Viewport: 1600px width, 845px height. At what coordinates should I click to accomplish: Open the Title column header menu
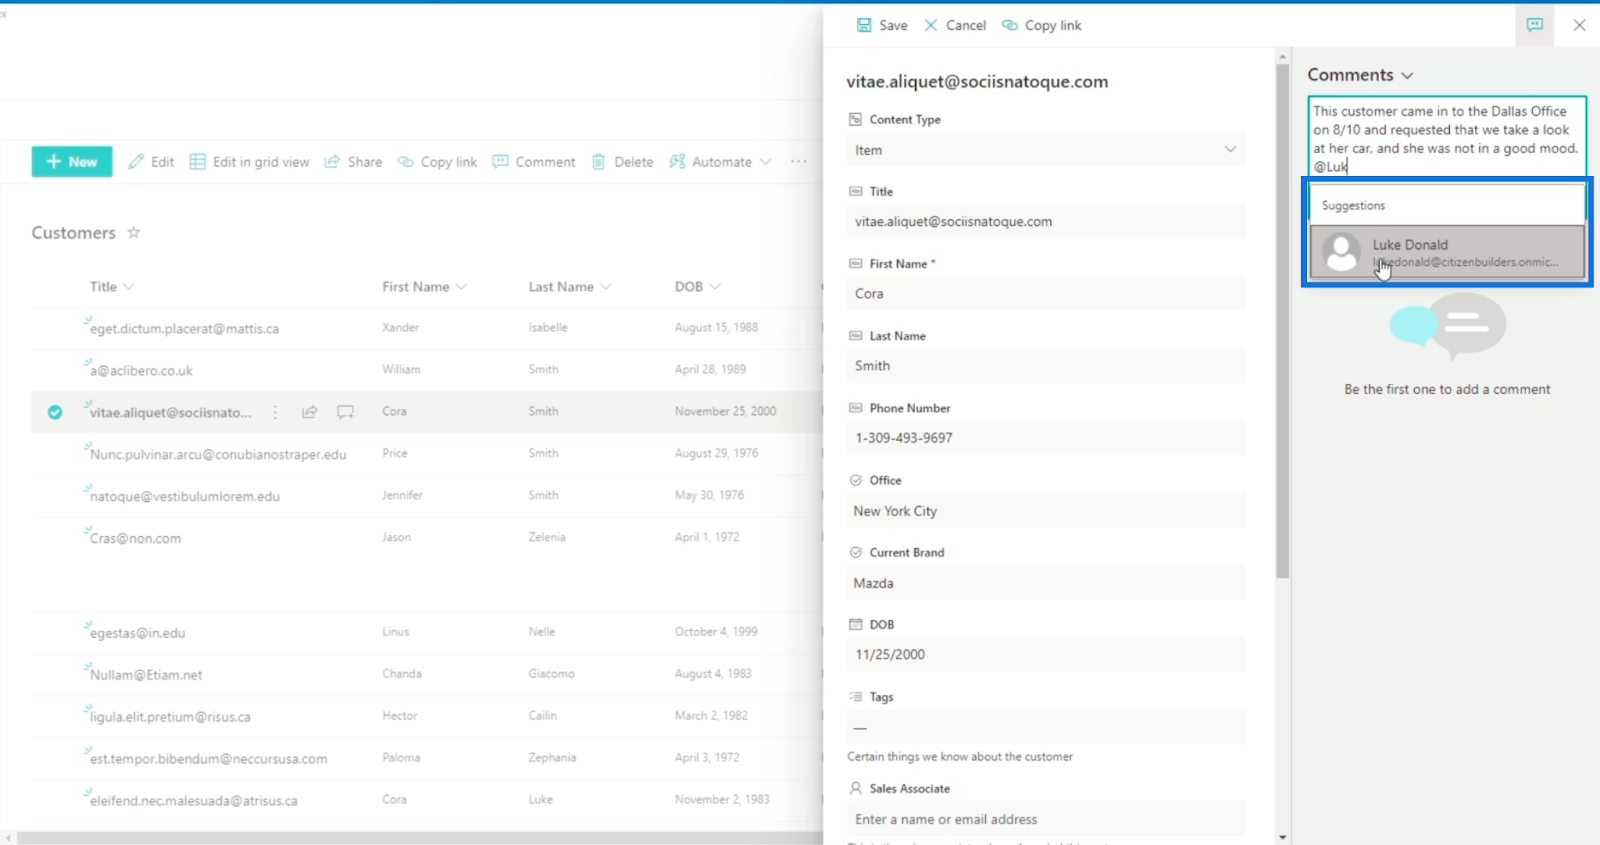112,287
